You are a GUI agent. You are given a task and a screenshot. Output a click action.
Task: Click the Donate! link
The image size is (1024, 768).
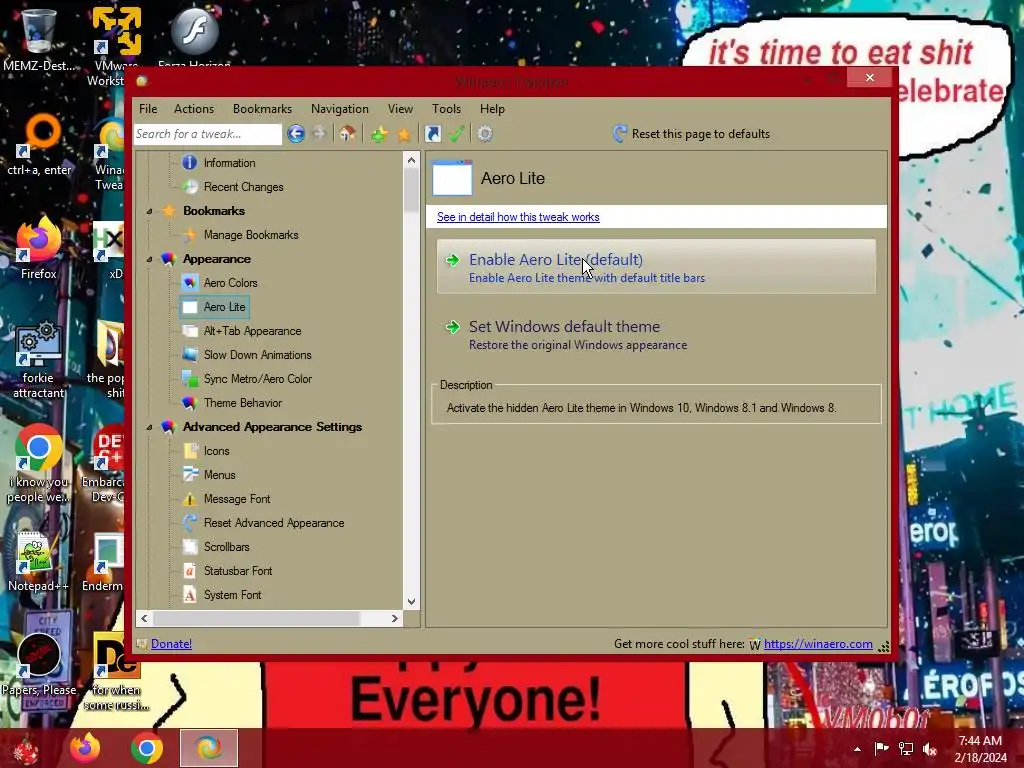coord(171,644)
